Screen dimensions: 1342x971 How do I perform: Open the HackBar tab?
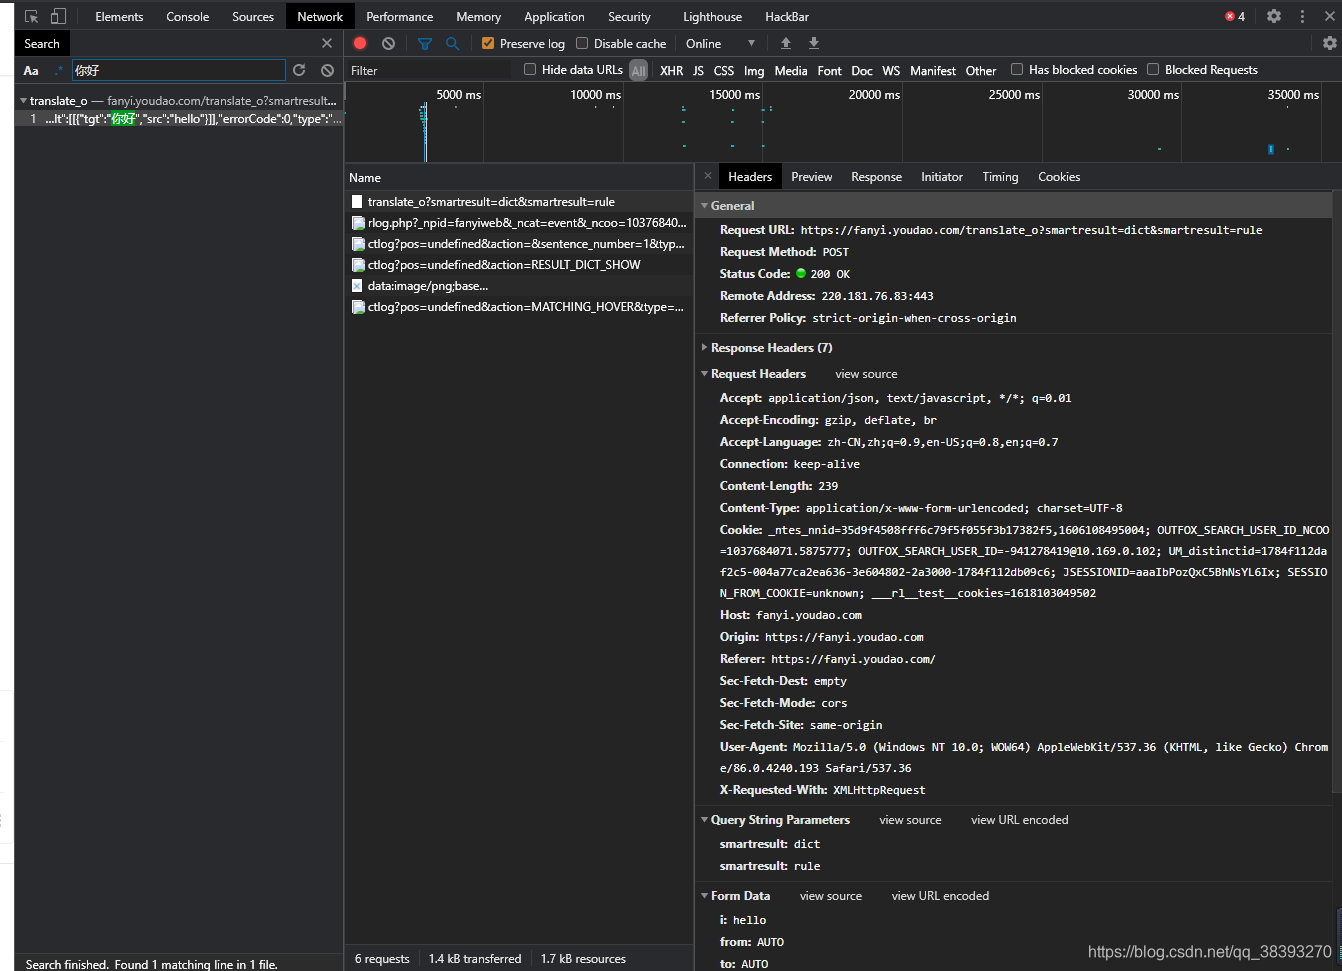787,16
